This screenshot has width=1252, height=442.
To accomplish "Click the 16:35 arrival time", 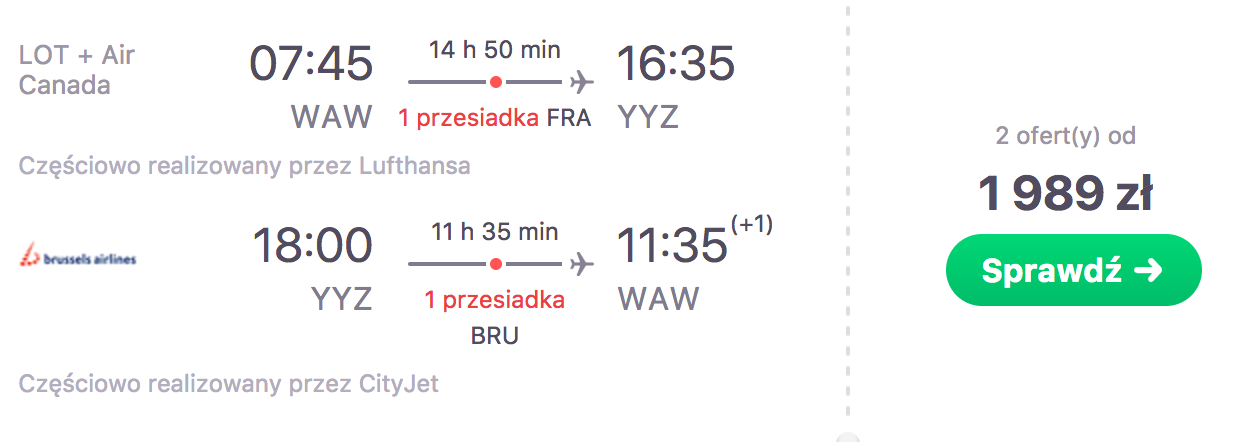I will (676, 63).
